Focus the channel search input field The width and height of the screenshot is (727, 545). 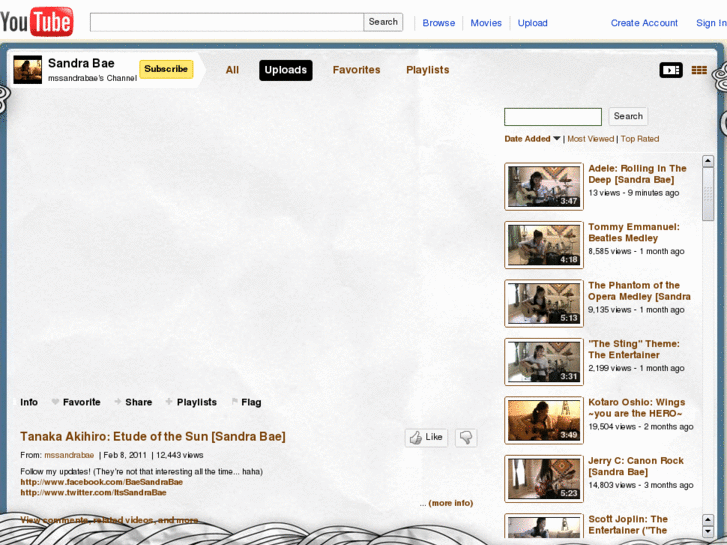click(552, 117)
